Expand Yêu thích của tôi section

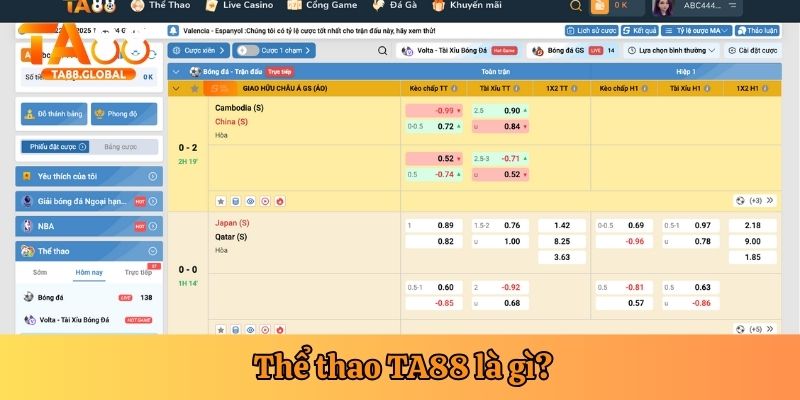pos(89,176)
